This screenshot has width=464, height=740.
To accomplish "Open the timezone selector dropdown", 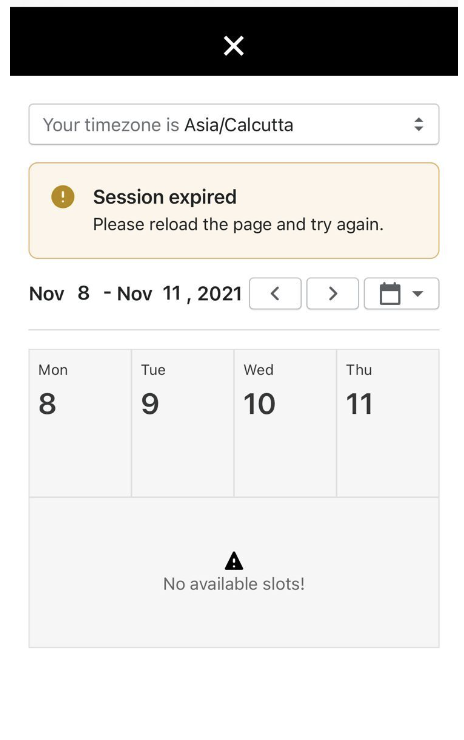I will pyautogui.click(x=234, y=124).
